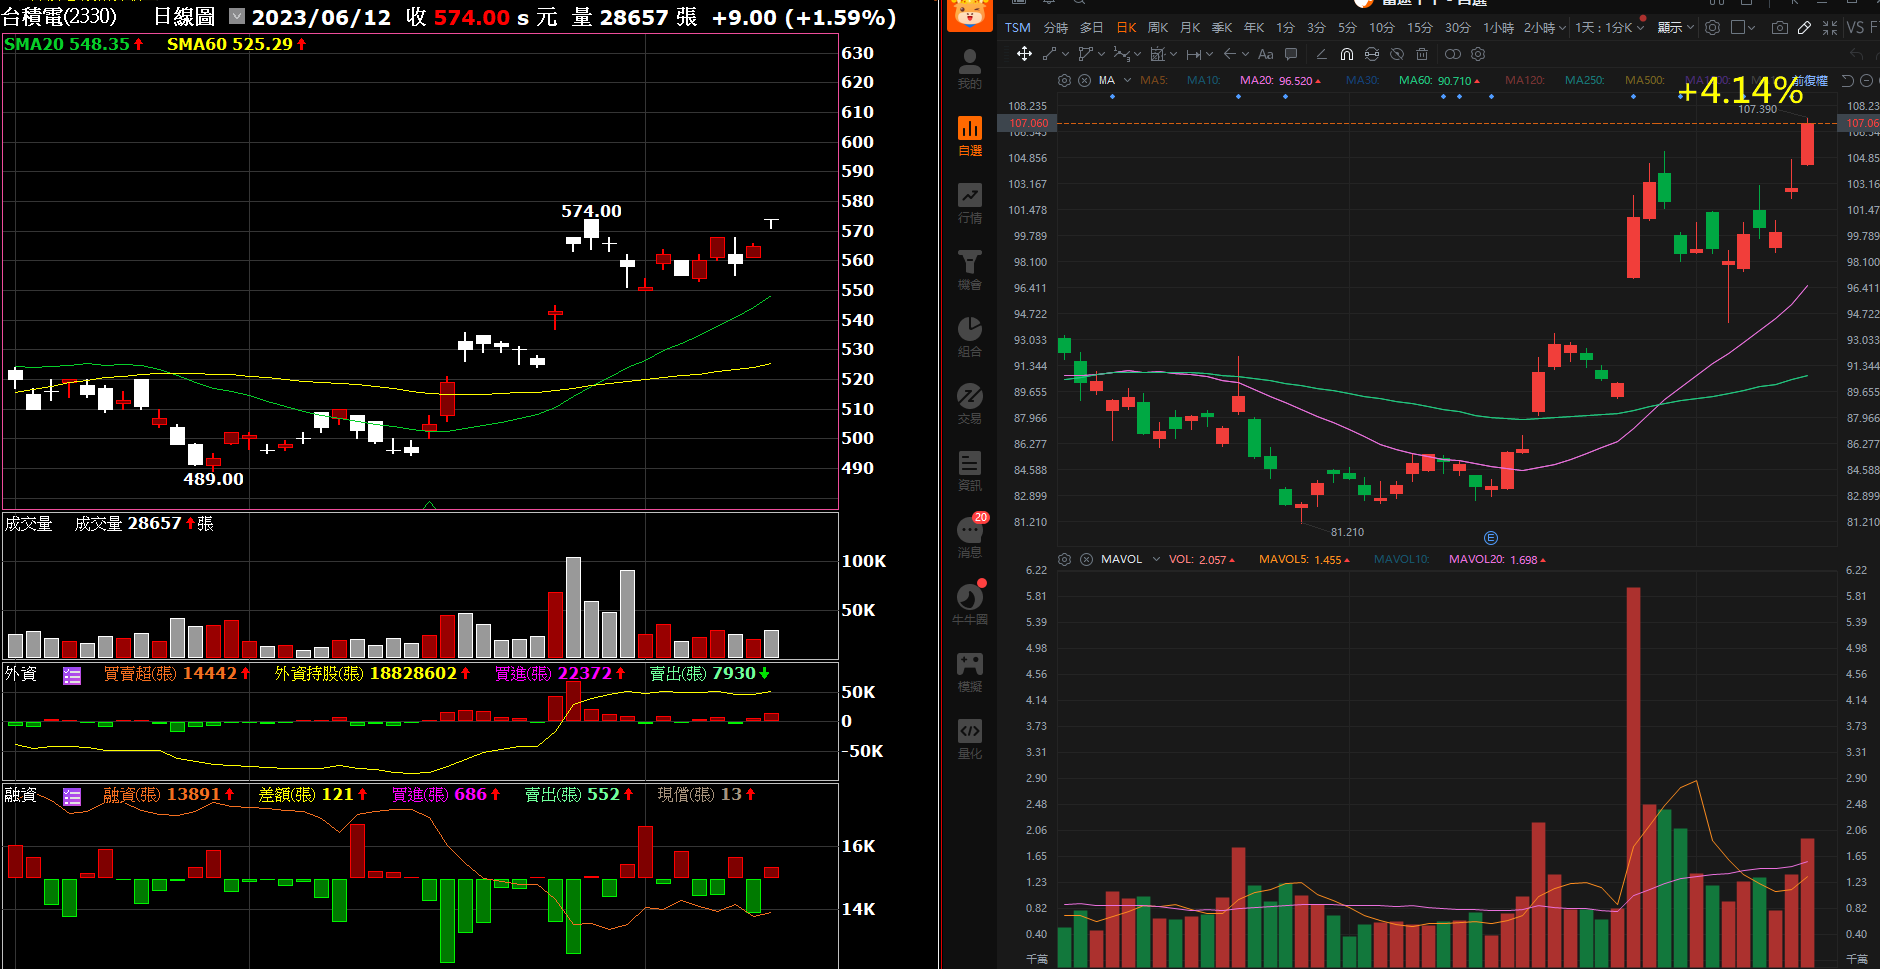1880x969 pixels.
Task: Open the 2小時 period dropdown
Action: (1545, 28)
